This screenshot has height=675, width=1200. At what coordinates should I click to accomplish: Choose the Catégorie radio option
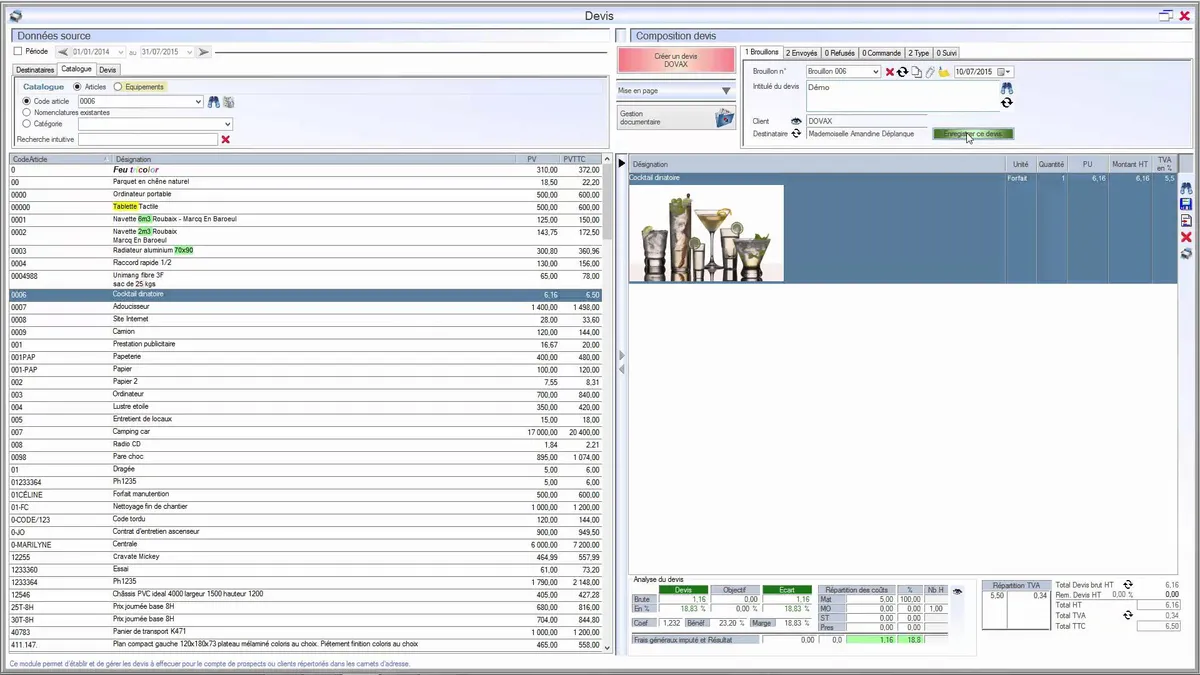[27, 123]
